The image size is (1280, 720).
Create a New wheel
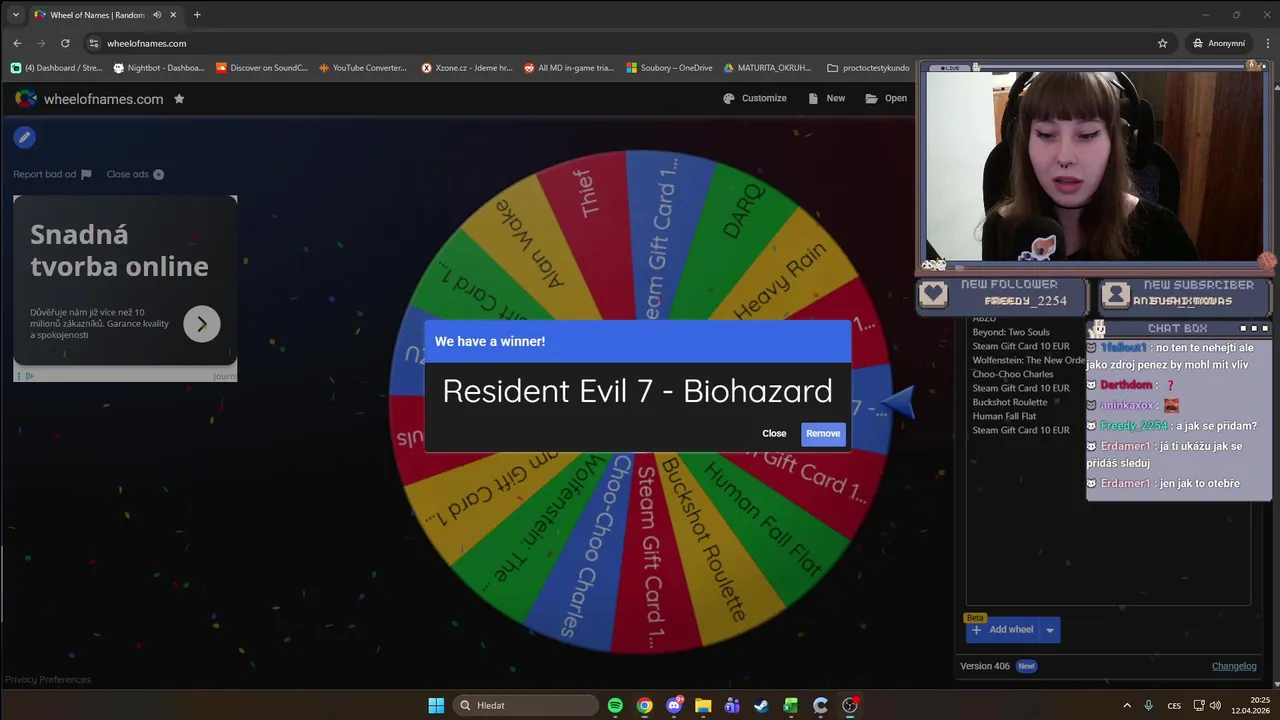[827, 98]
